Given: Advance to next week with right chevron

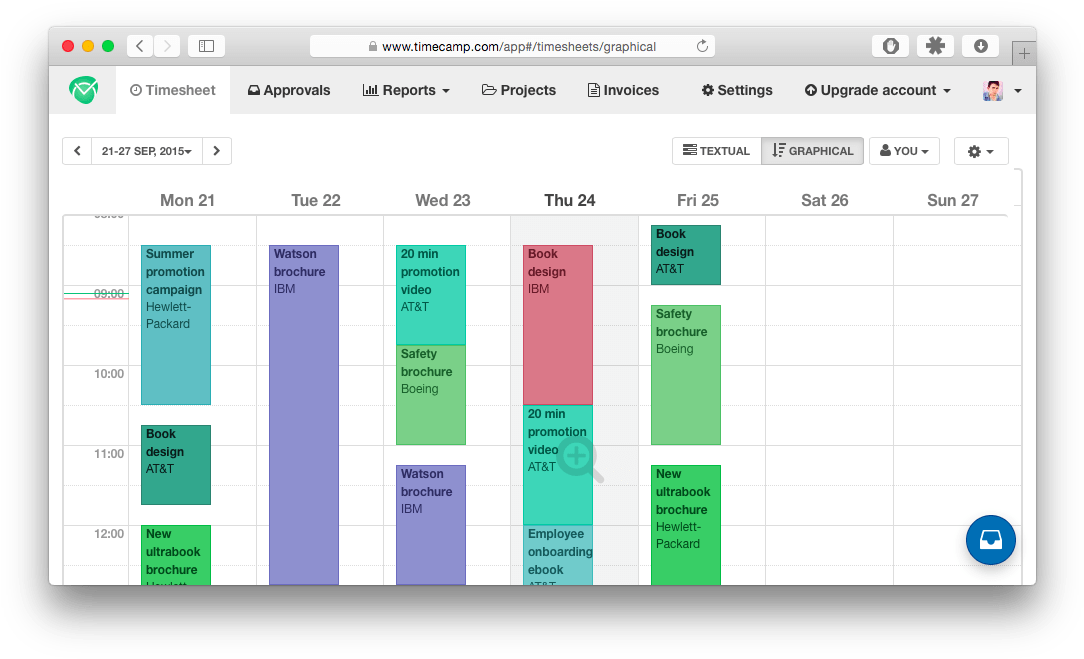Looking at the screenshot, I should coord(217,151).
